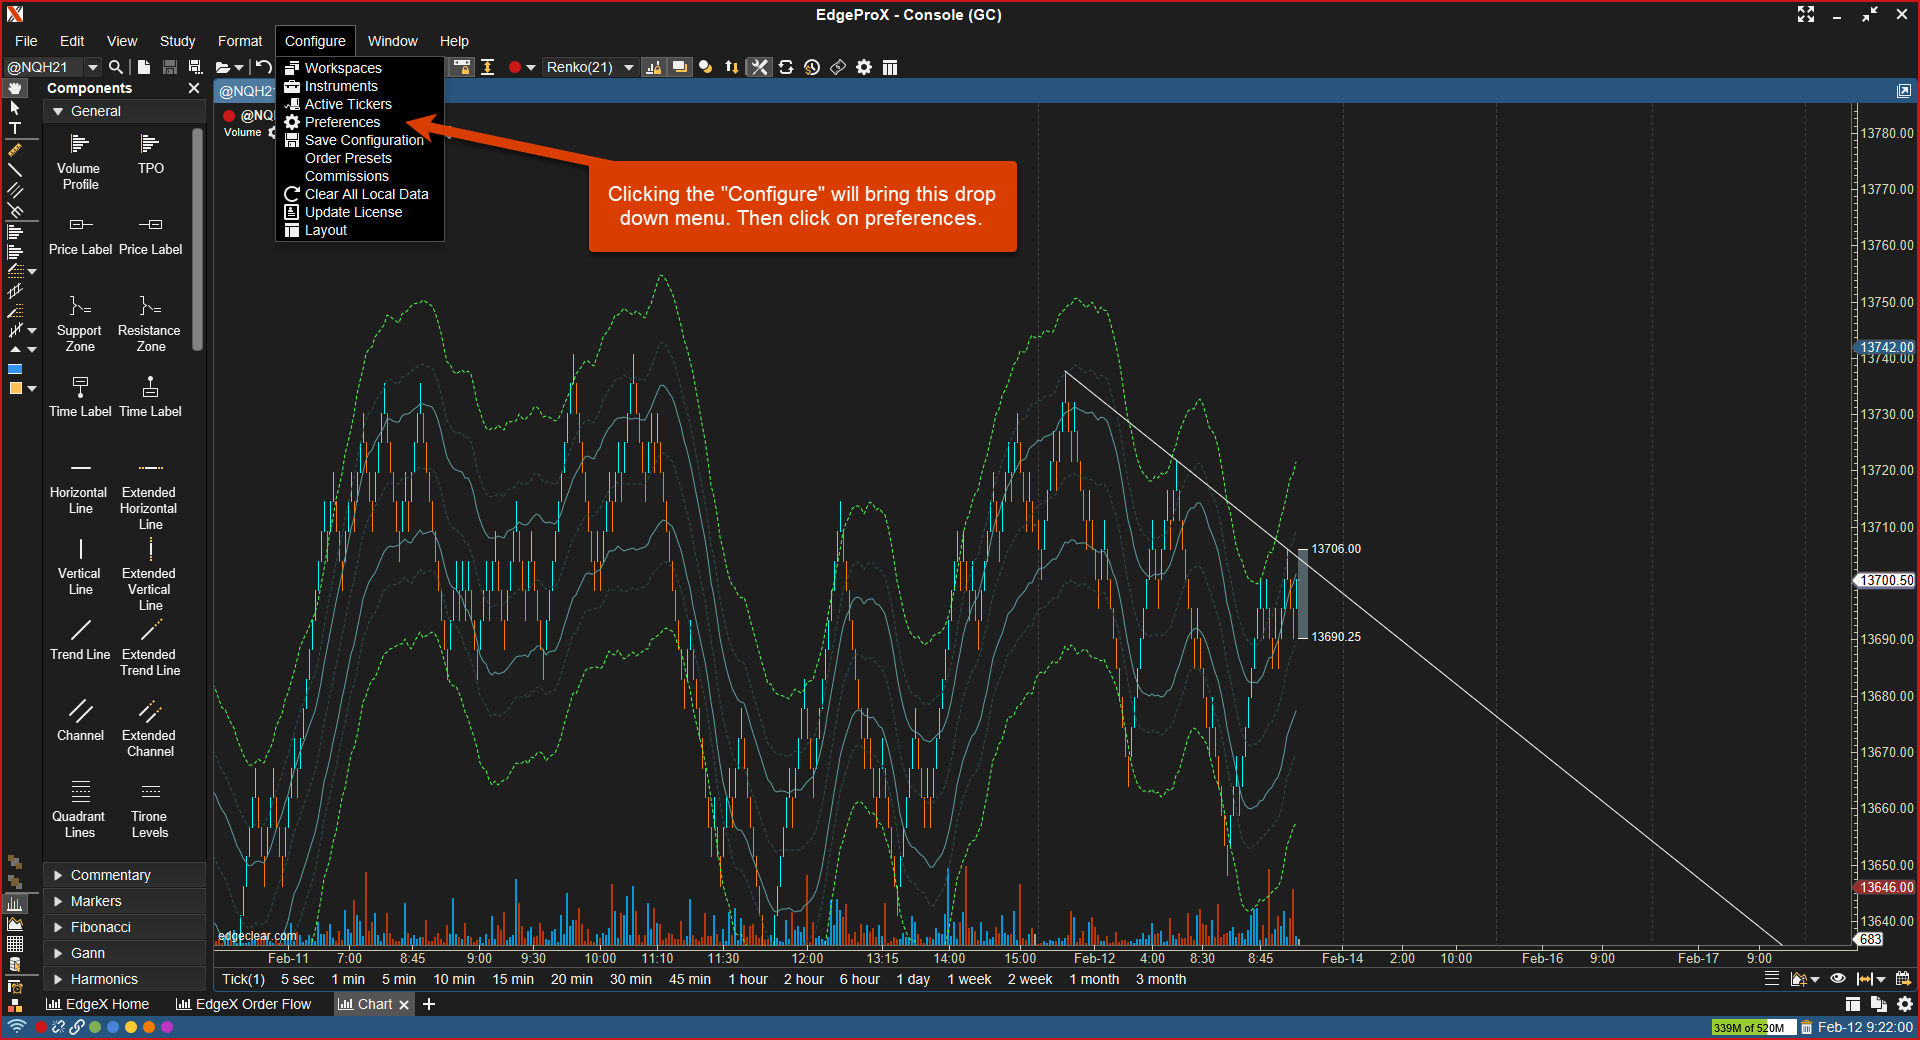Image resolution: width=1920 pixels, height=1040 pixels.
Task: Add the Support Zone component
Action: point(80,323)
